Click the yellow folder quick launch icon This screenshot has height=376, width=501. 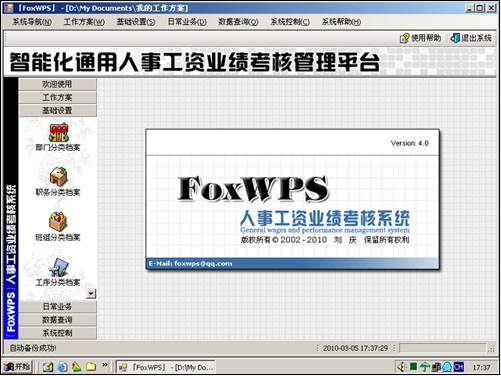(x=91, y=367)
